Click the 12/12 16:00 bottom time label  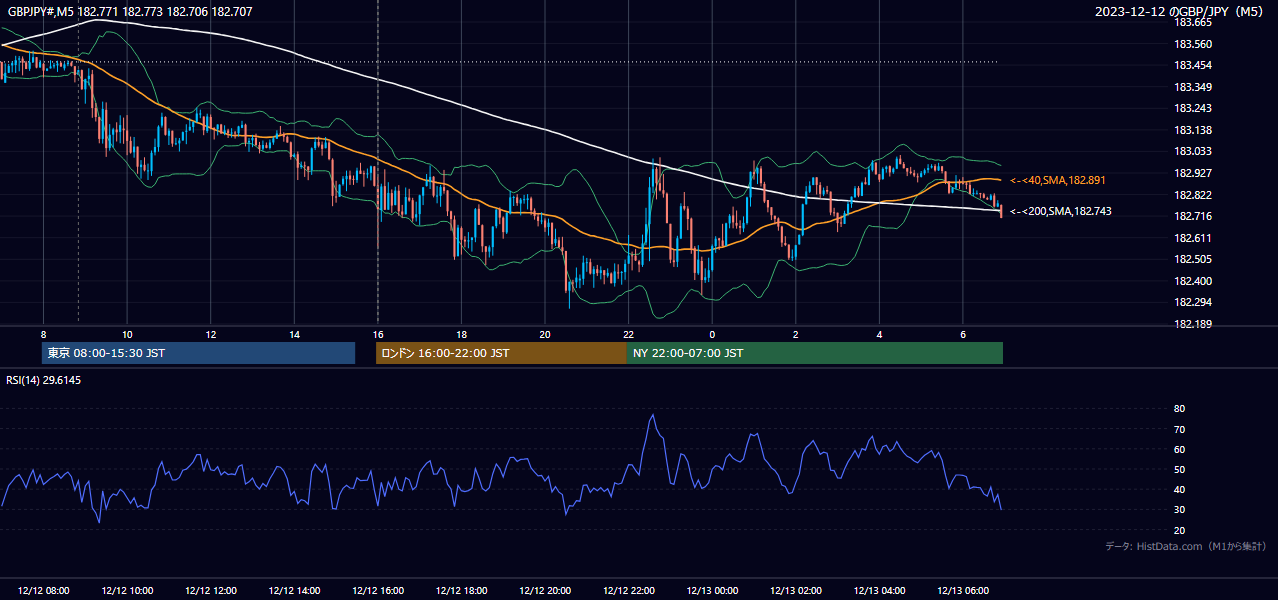point(378,591)
